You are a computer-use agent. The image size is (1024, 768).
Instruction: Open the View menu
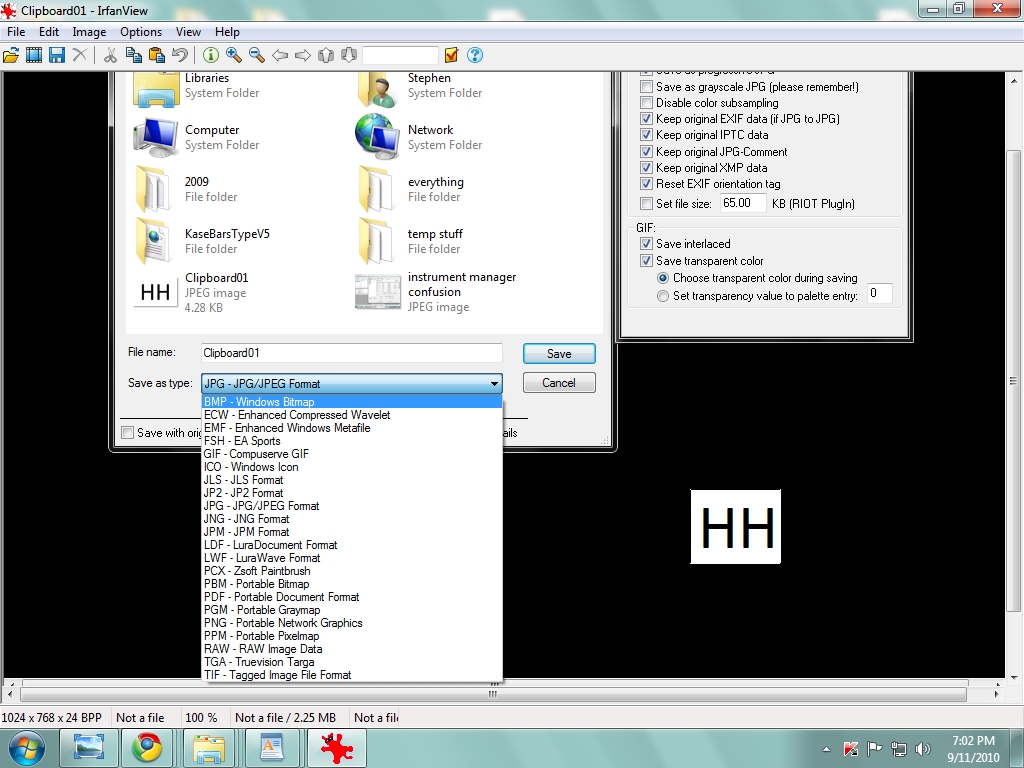pyautogui.click(x=188, y=32)
